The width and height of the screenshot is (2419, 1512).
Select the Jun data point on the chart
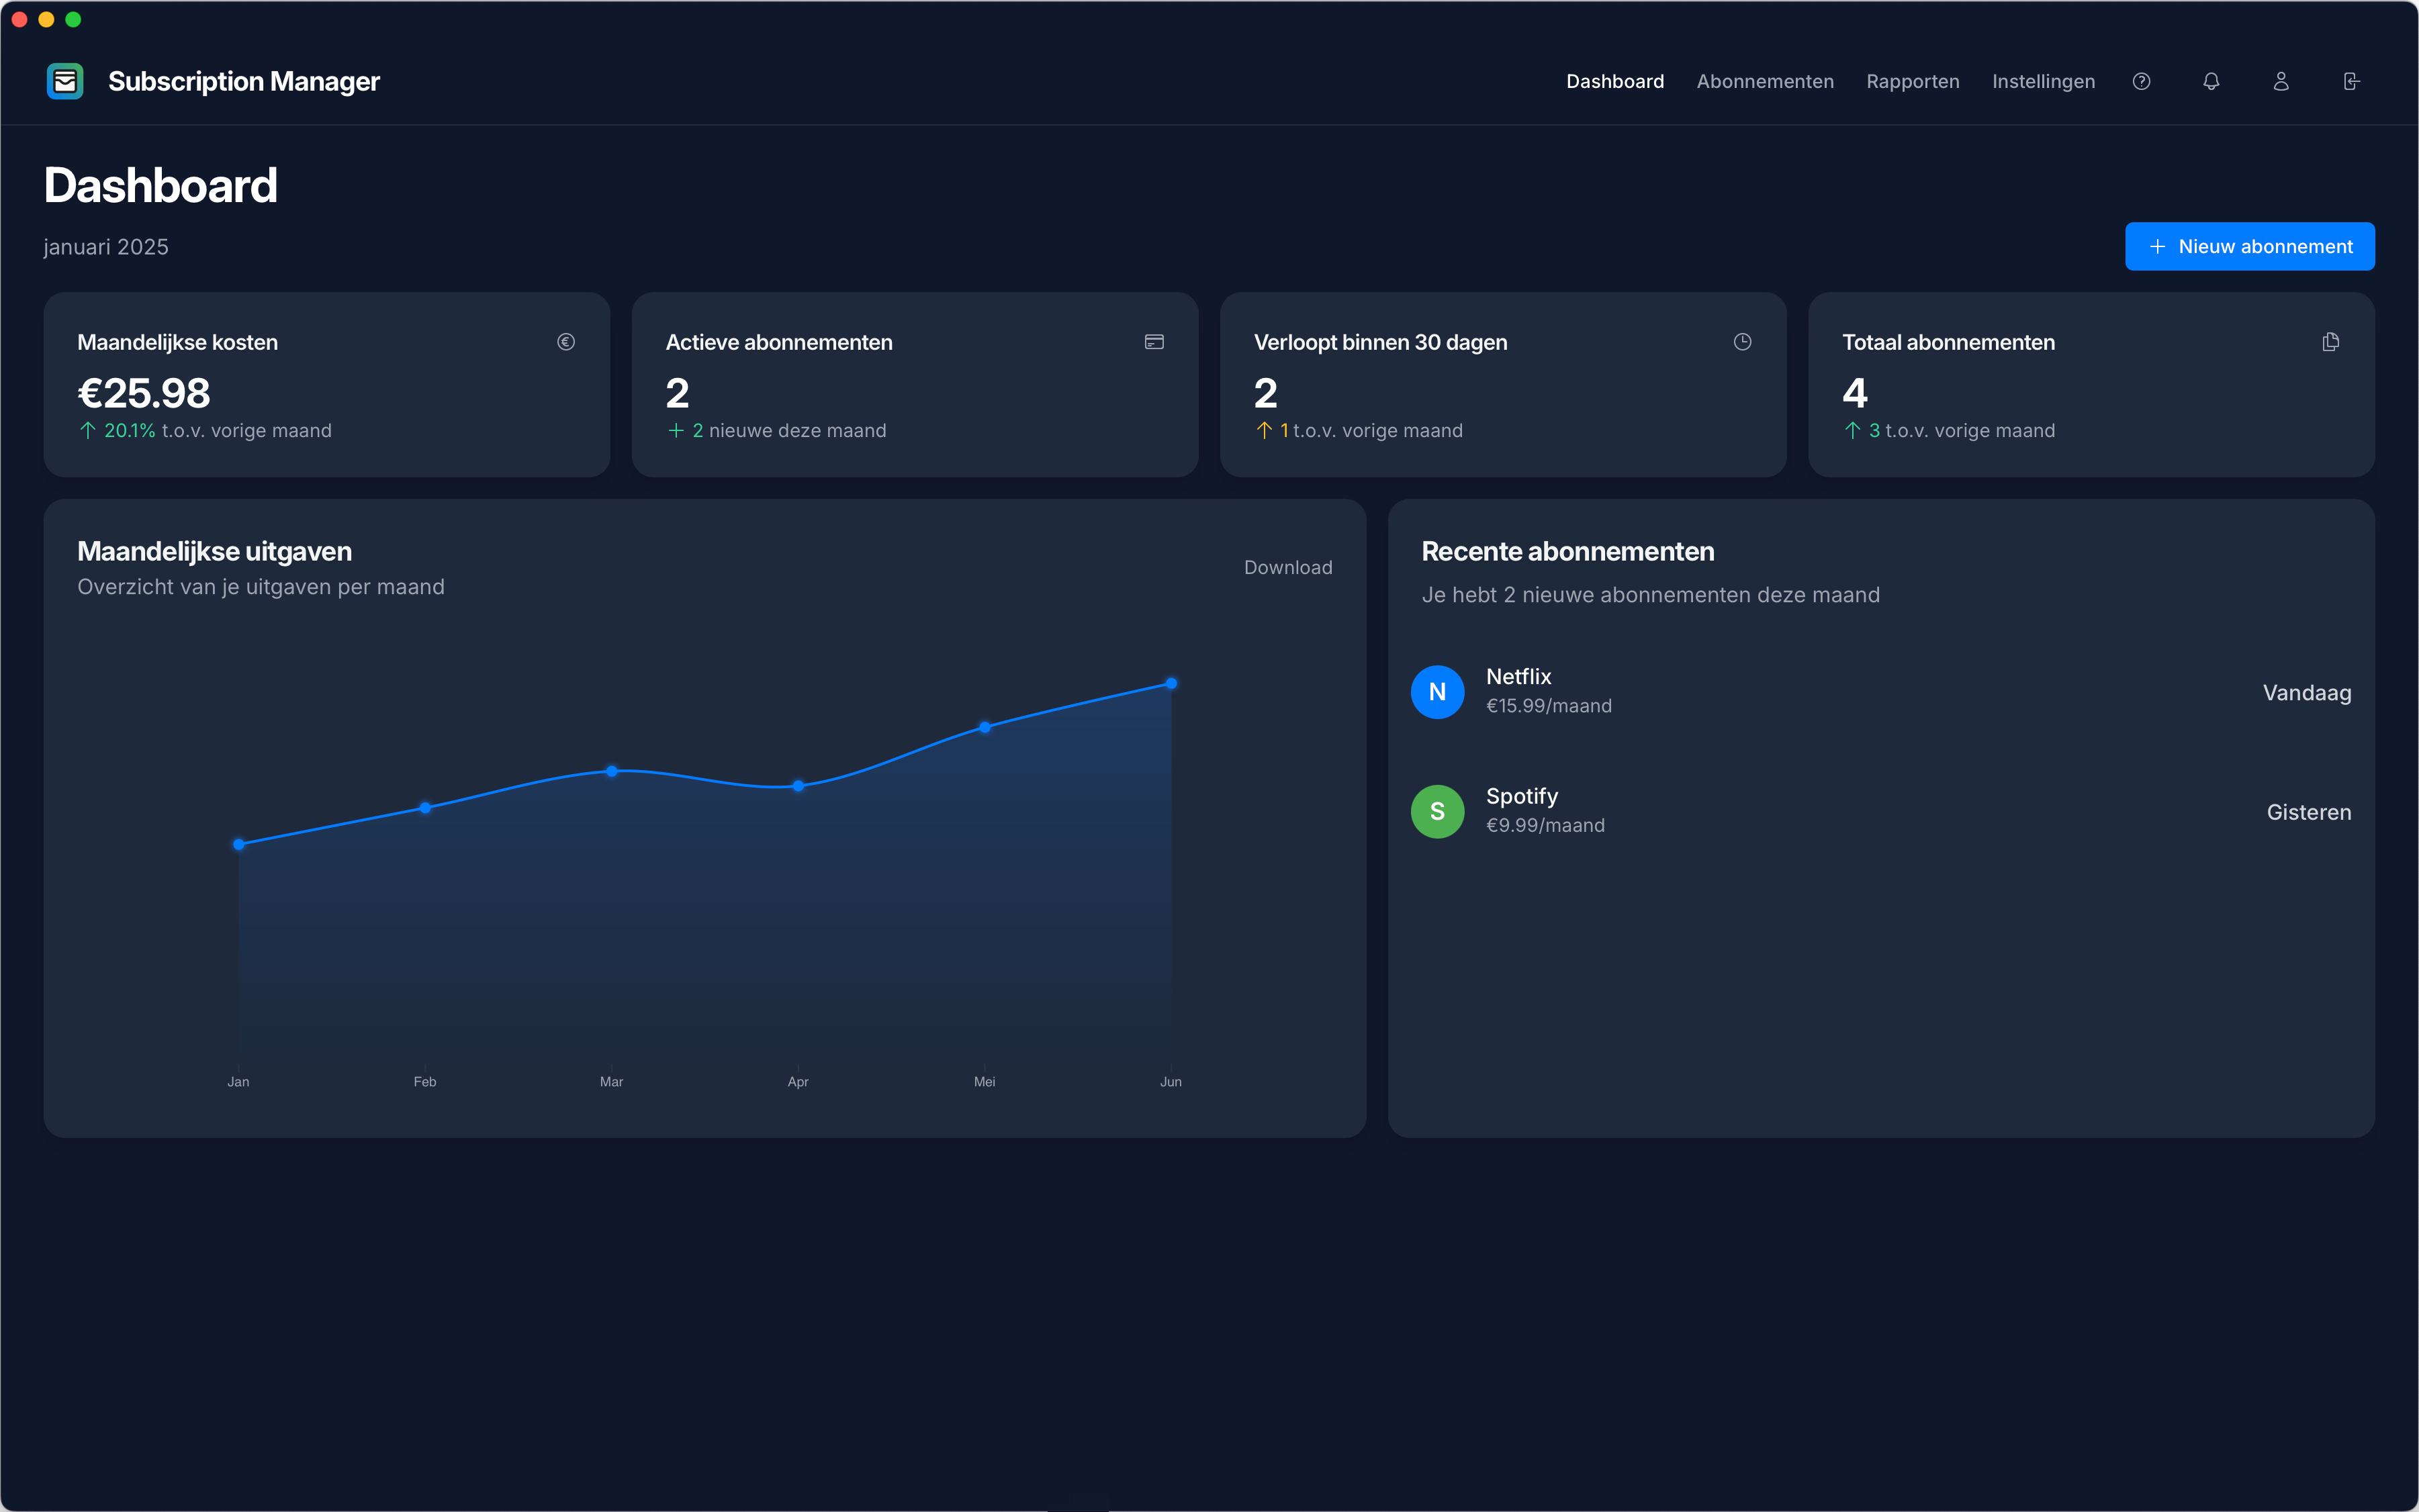[1171, 683]
